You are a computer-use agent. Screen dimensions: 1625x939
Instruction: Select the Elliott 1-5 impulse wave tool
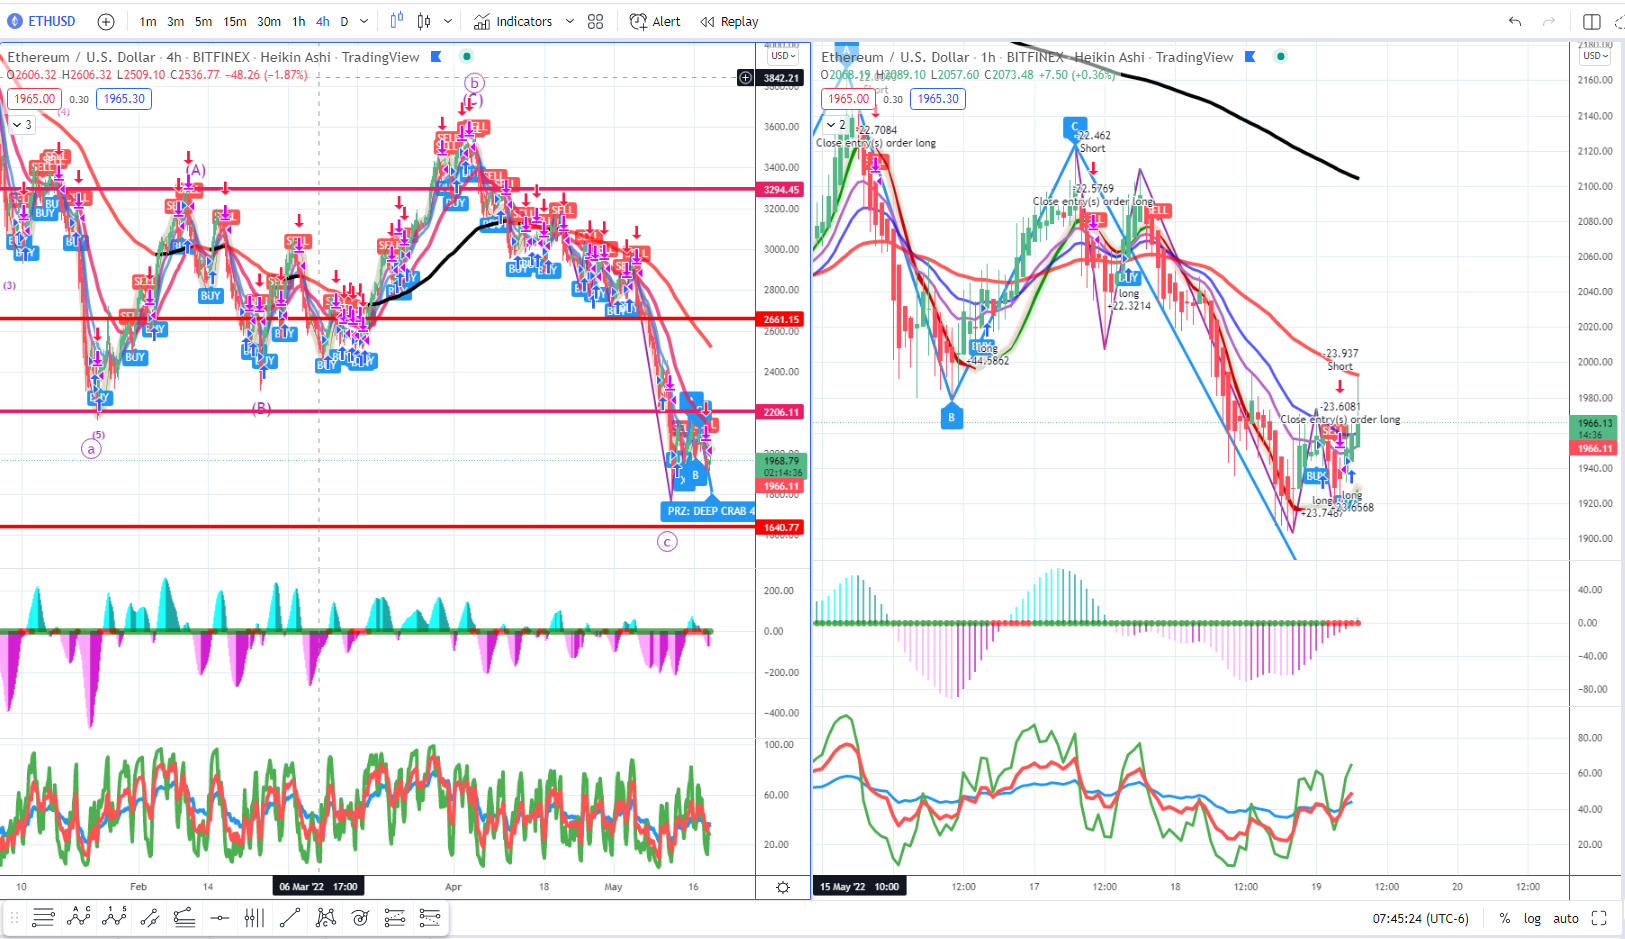tap(114, 917)
